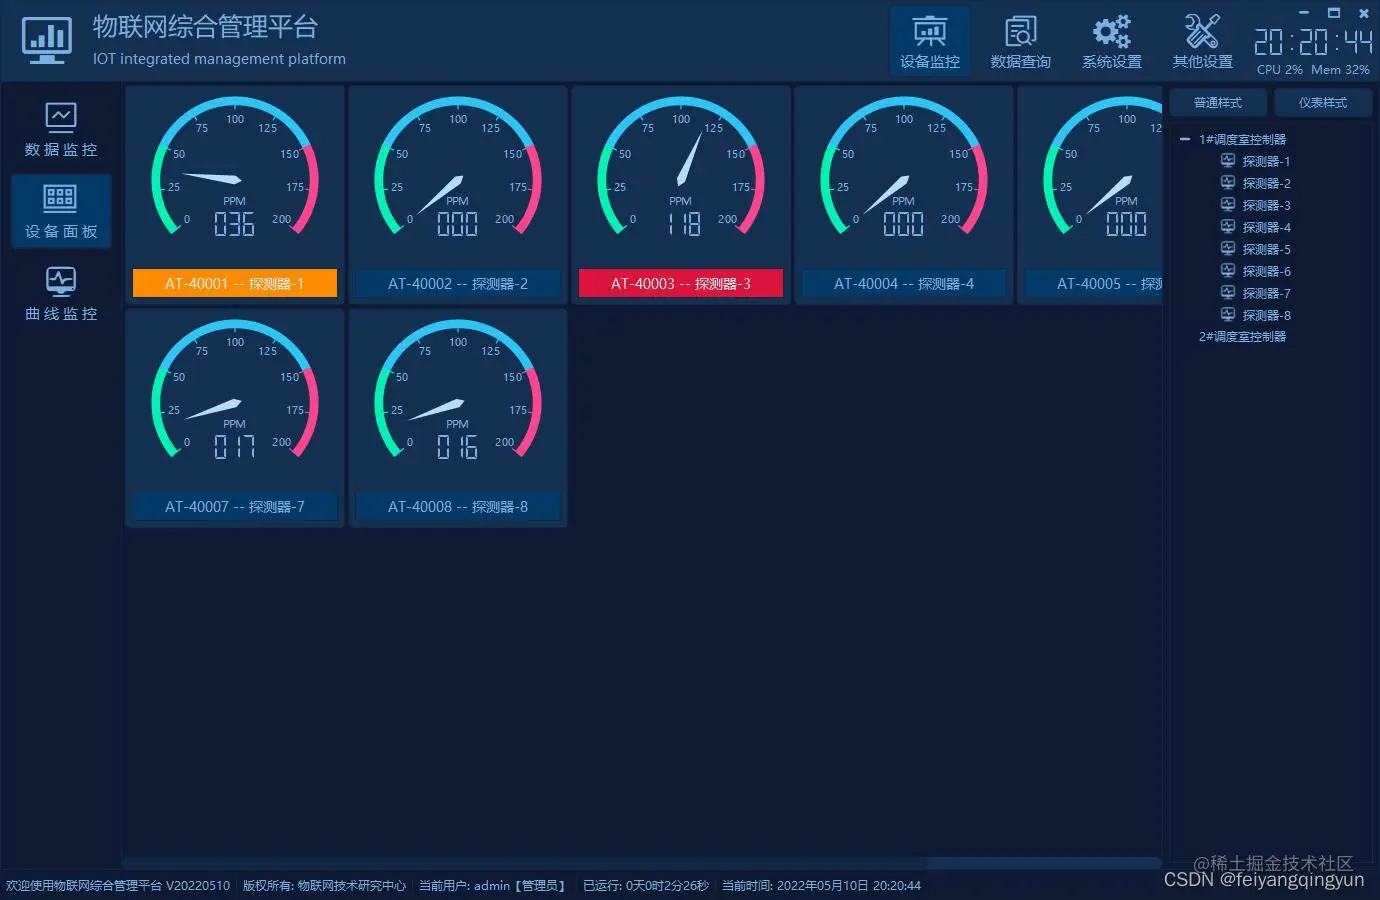Switch to 曲线监控 curve monitoring
The image size is (1380, 900).
click(x=61, y=293)
